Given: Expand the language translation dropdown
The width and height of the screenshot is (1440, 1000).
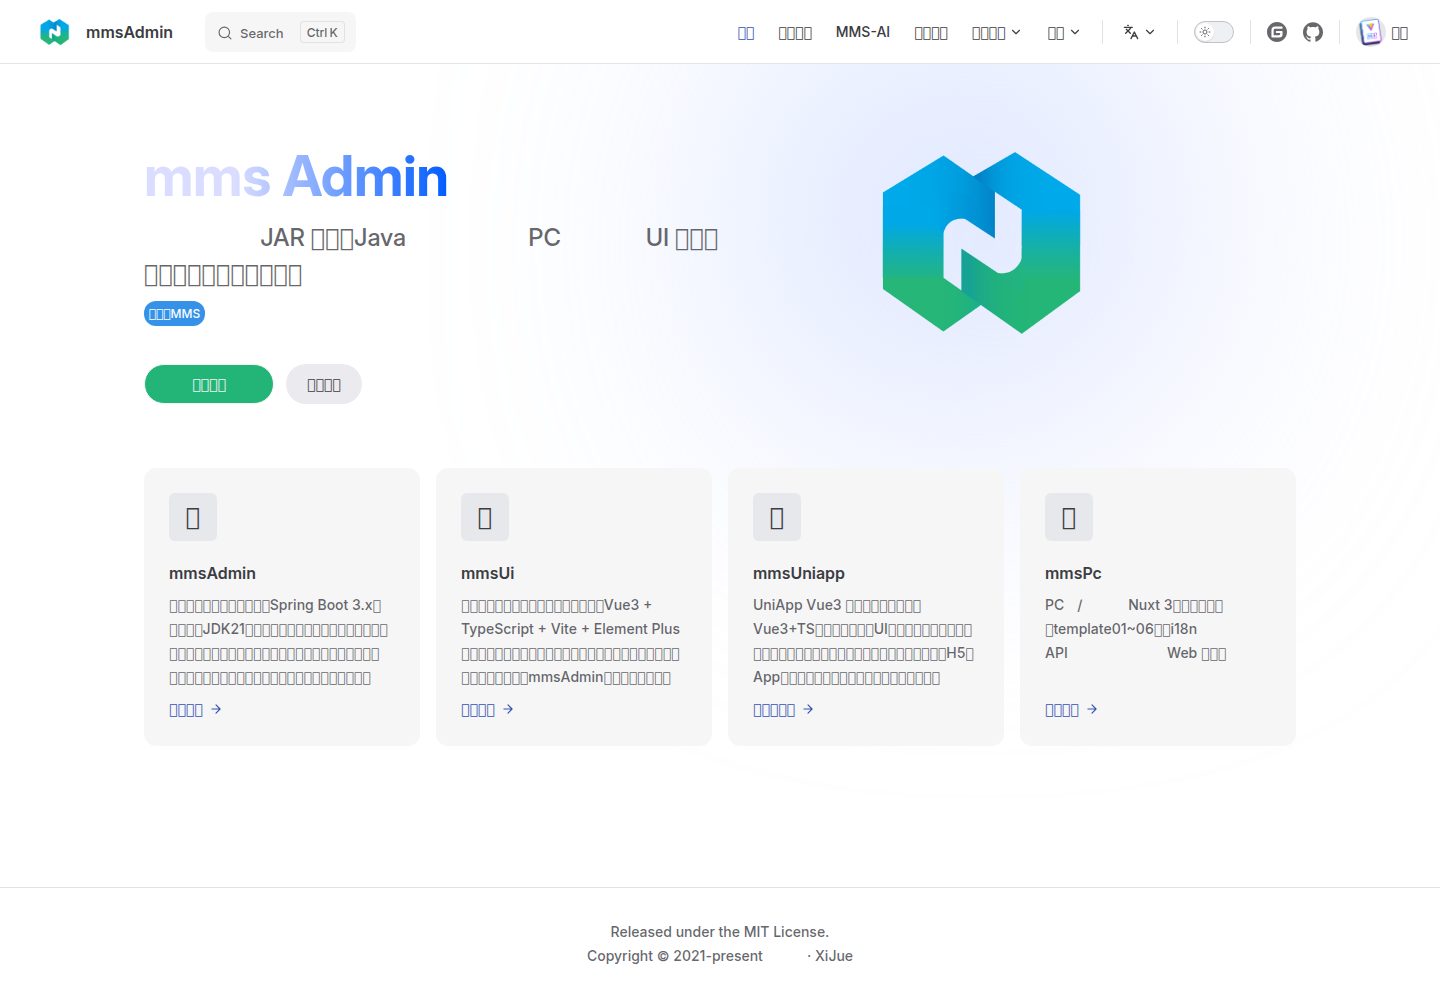Looking at the screenshot, I should [x=1139, y=32].
